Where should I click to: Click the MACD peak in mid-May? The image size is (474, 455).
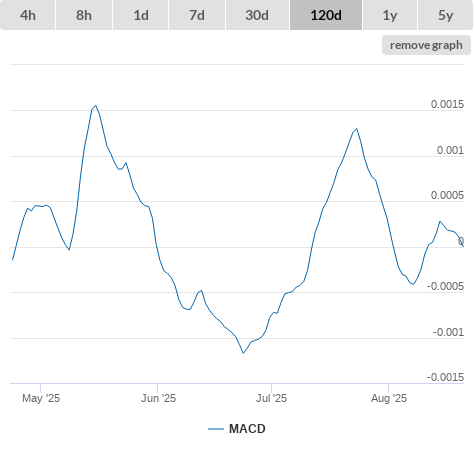(96, 106)
